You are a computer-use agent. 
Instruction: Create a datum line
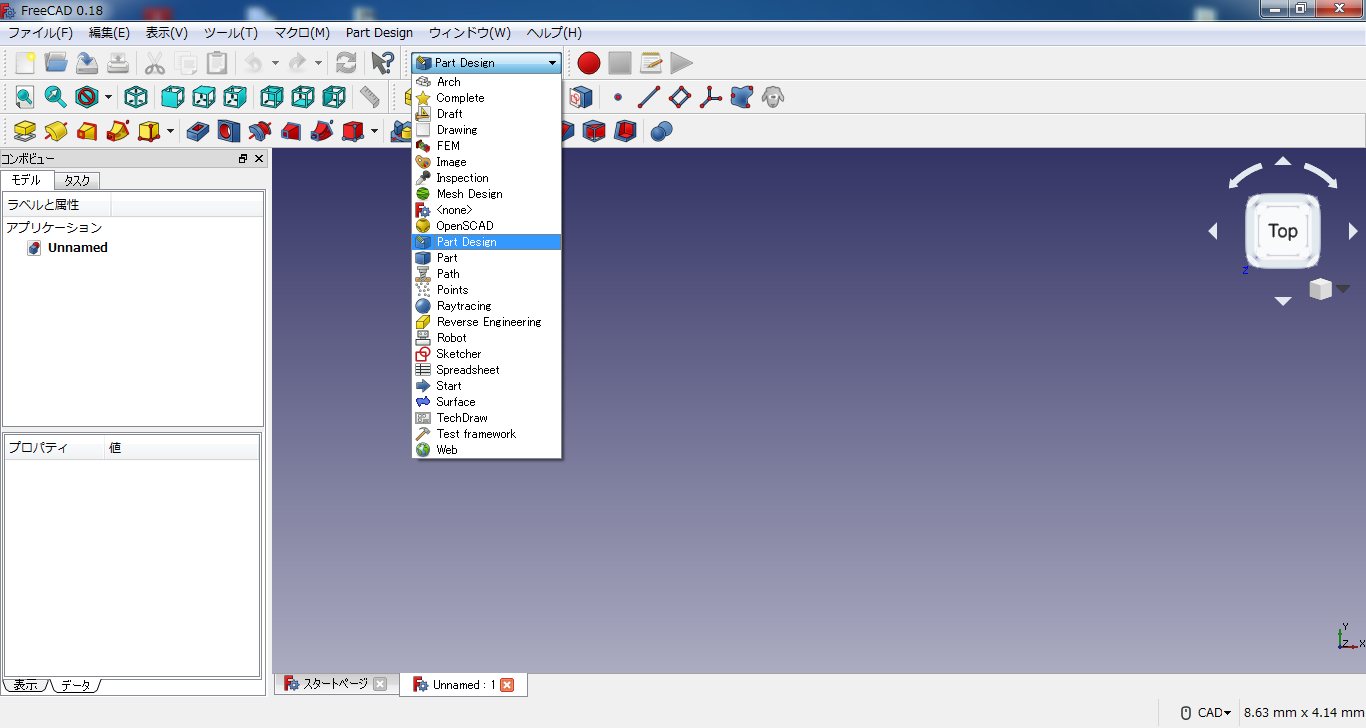649,97
